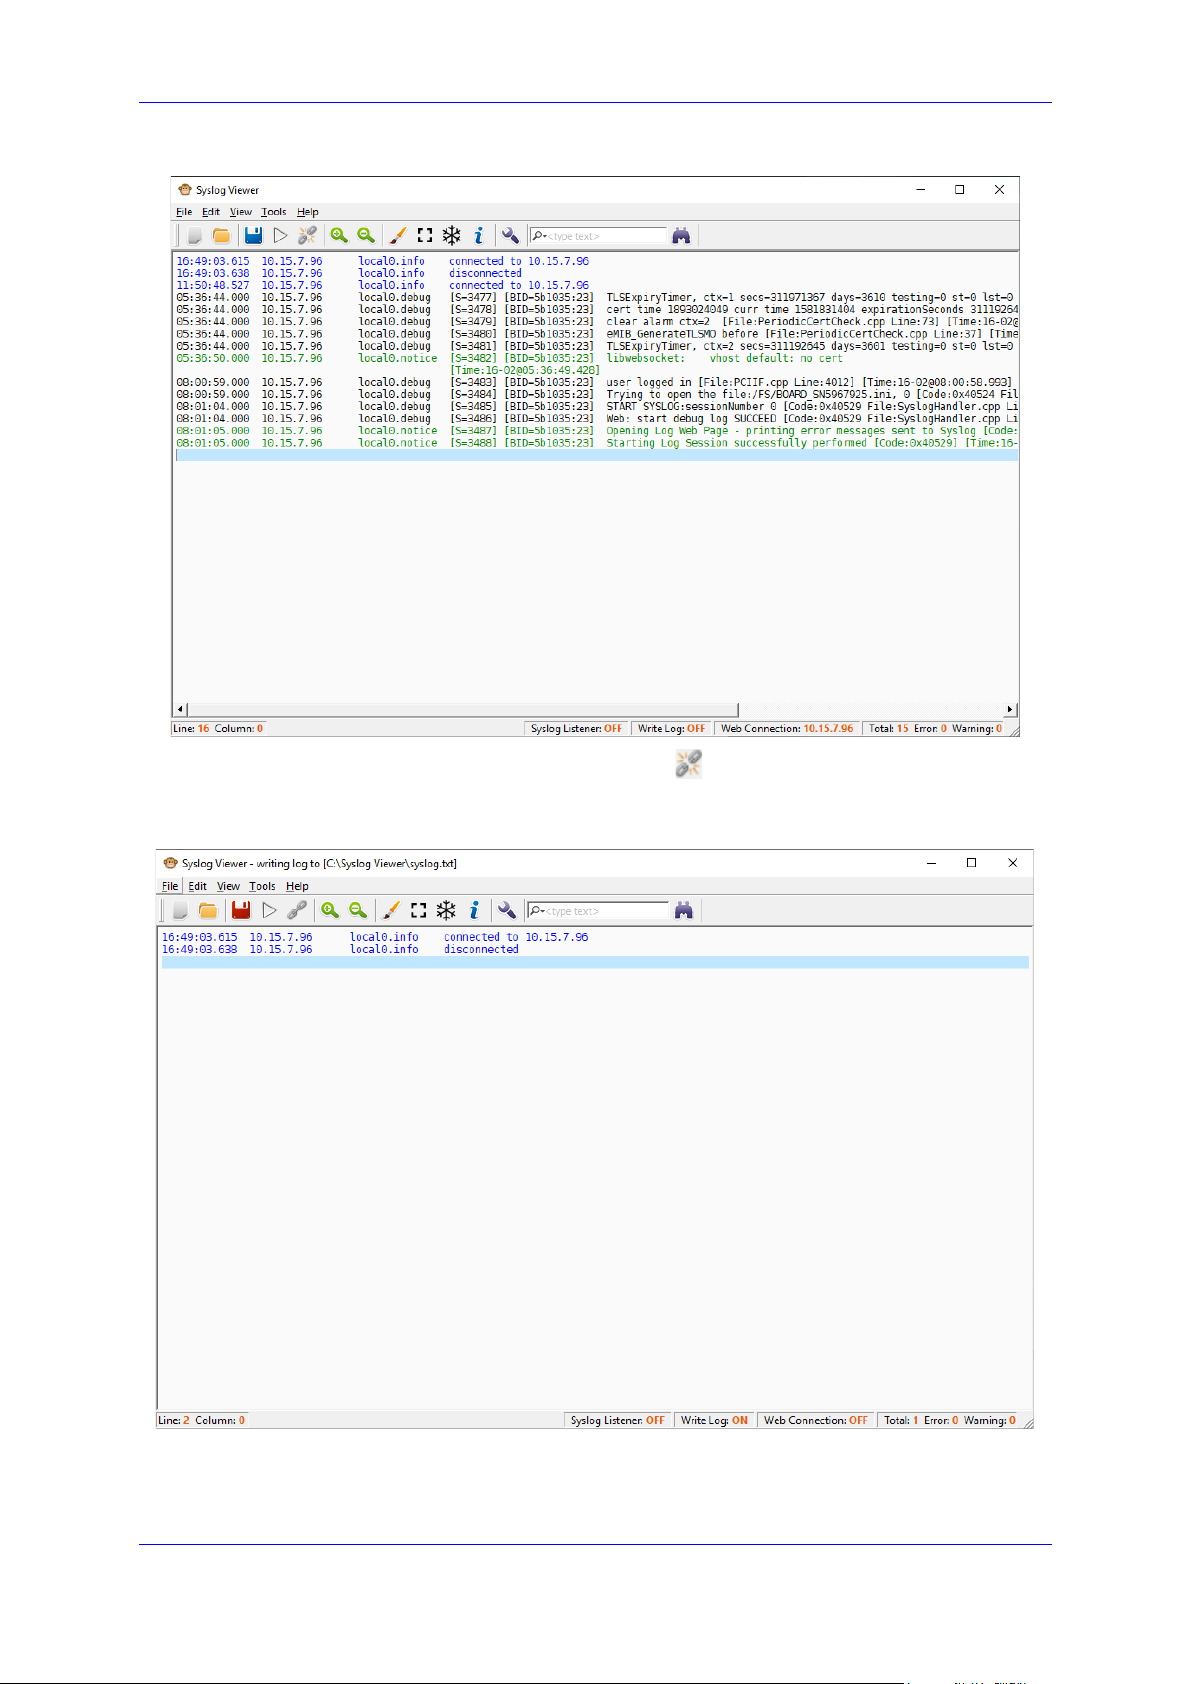Click 'Line: 16' status in upper window
Image resolution: width=1192 pixels, height=1684 pixels.
[191, 729]
